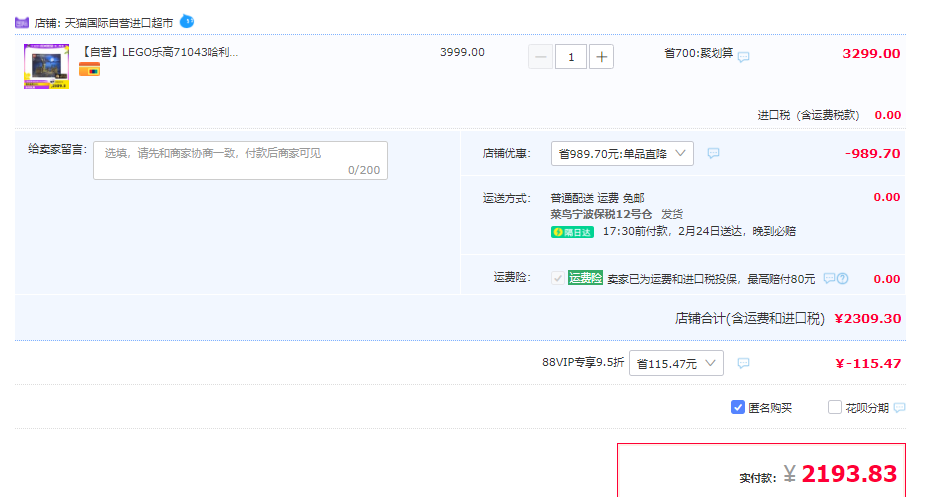Open the 店铺优惠 省989.70元 dropdown
Screen dimensions: 935x497
coord(622,153)
